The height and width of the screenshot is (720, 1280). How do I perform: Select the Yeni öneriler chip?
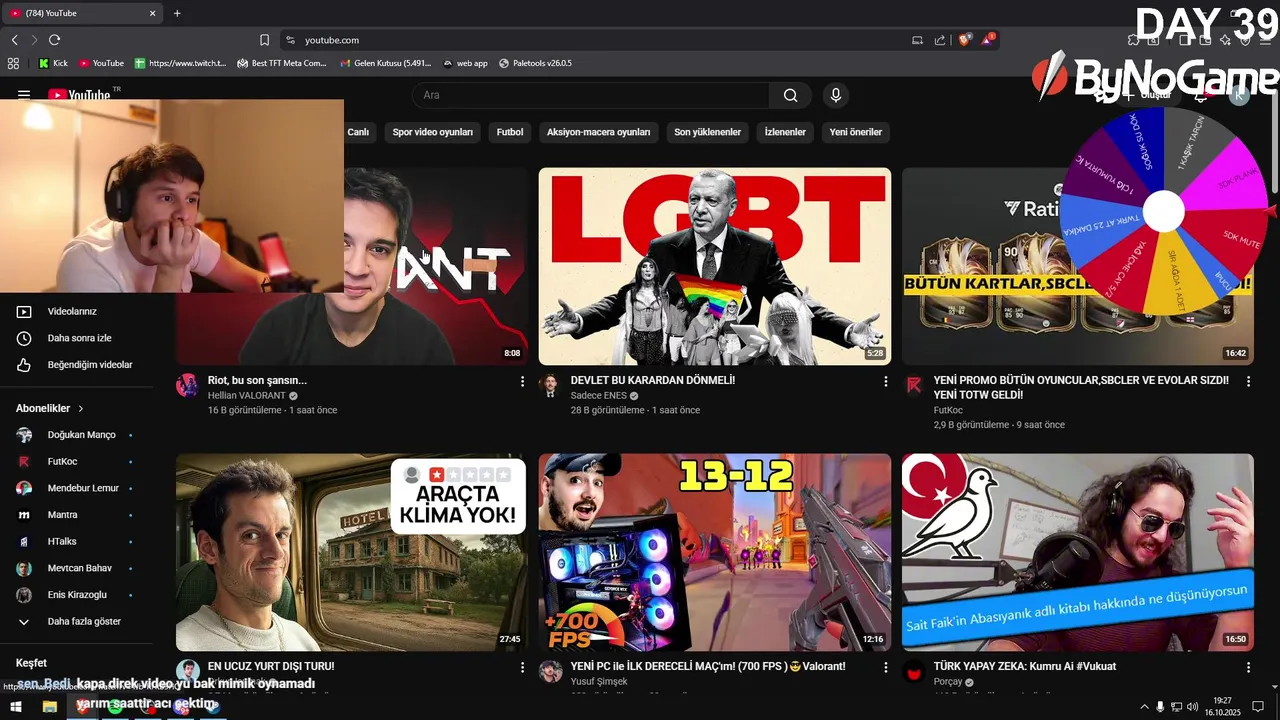(x=855, y=132)
